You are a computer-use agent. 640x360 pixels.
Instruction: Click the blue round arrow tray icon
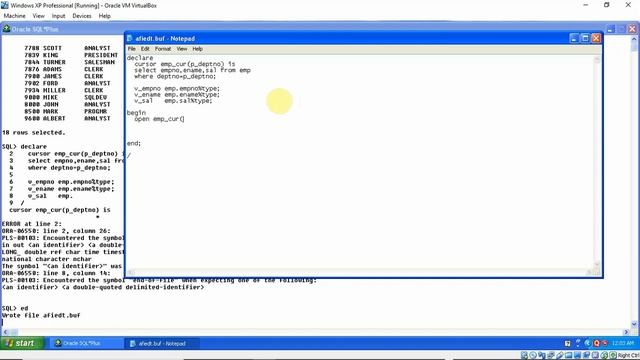tap(587, 343)
